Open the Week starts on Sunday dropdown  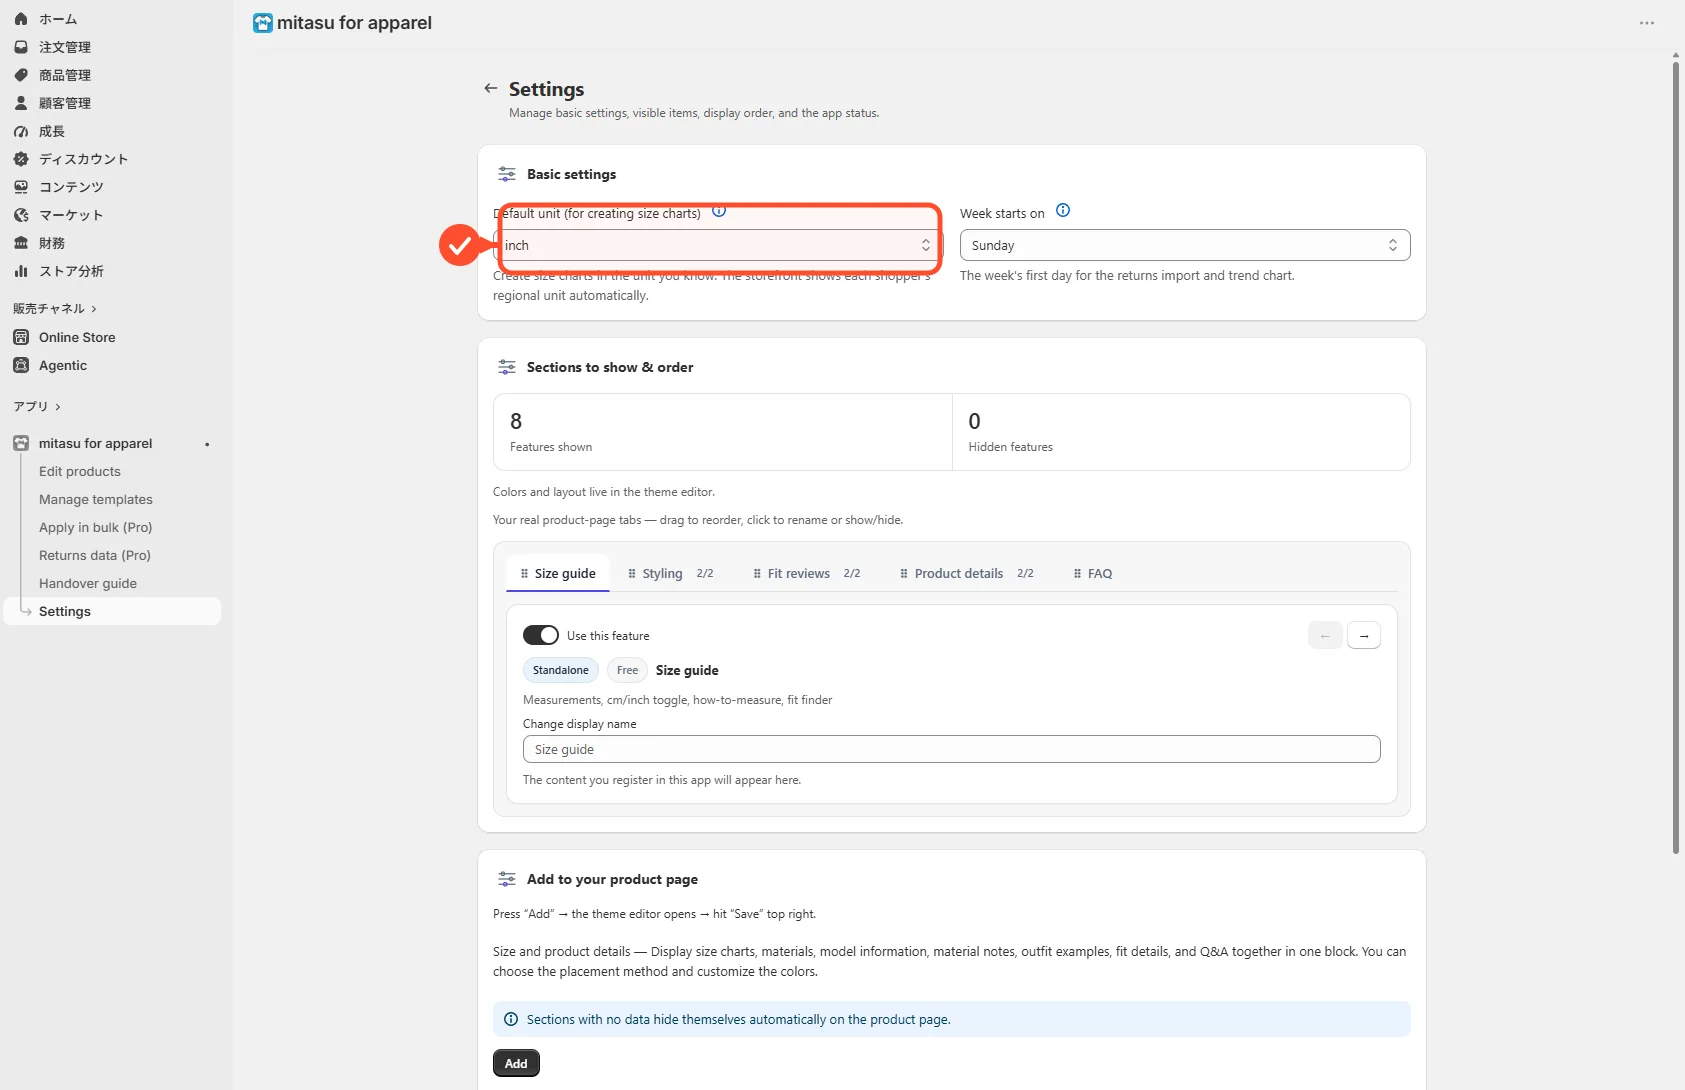[x=1185, y=245]
